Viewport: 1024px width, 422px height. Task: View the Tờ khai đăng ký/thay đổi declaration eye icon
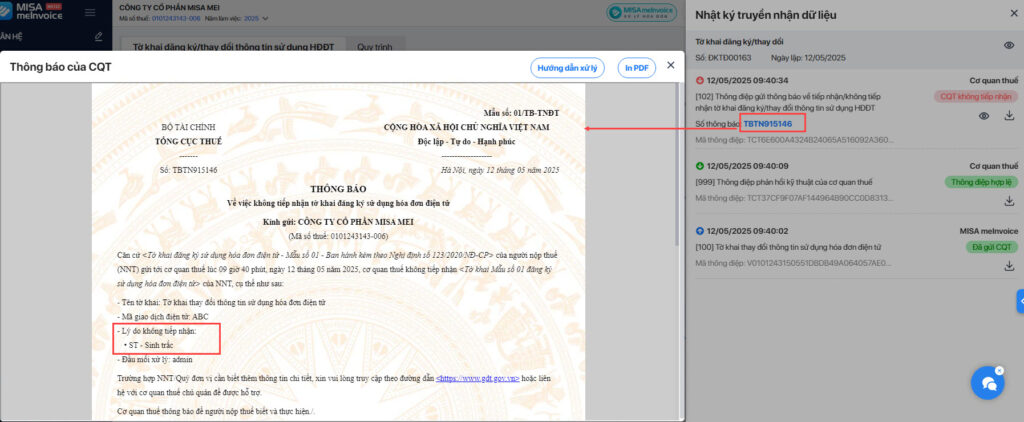[x=1009, y=45]
